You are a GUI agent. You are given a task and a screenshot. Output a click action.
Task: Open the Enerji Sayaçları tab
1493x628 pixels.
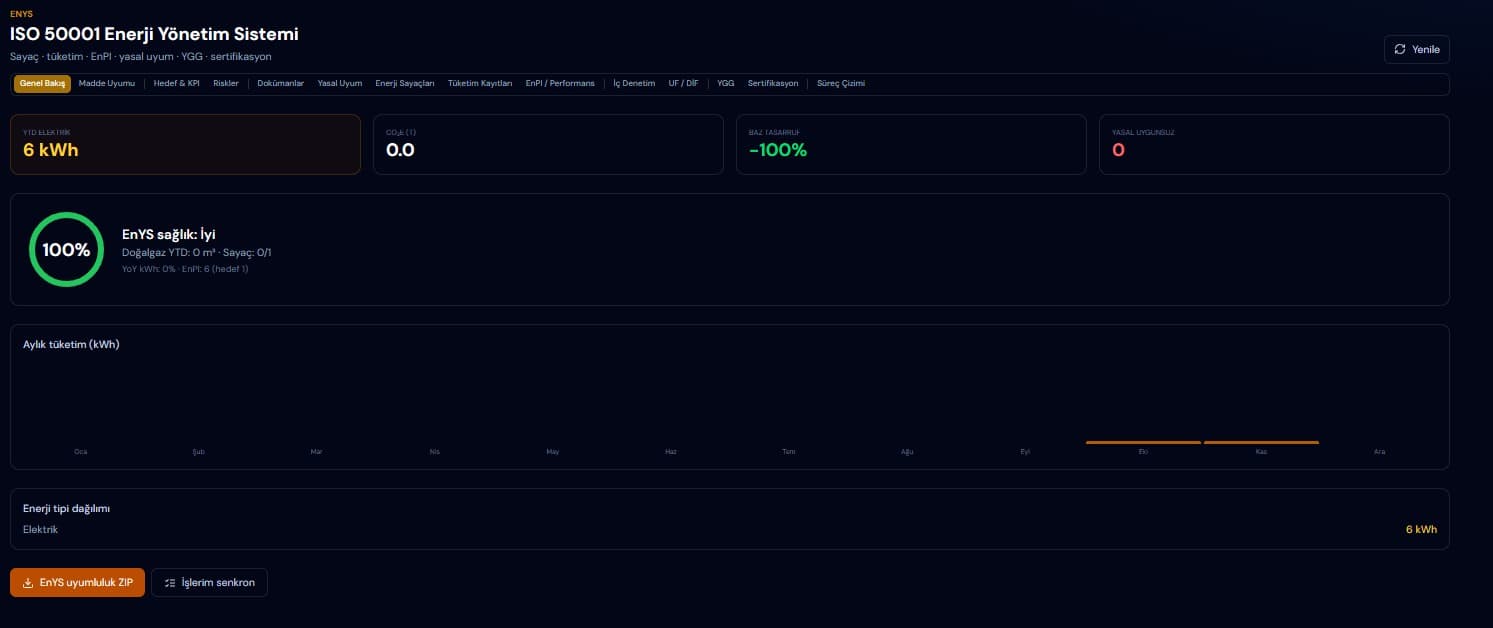(x=405, y=83)
